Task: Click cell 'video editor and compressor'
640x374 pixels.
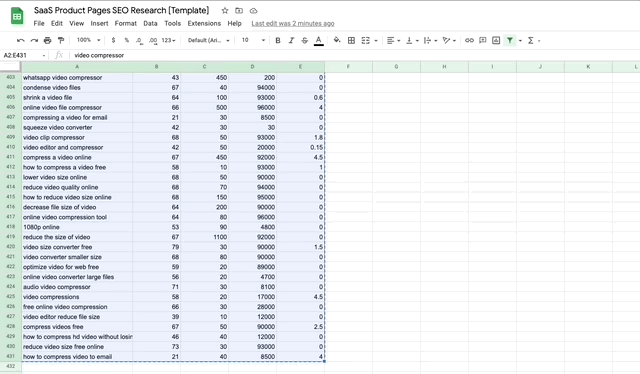Action: tap(77, 147)
